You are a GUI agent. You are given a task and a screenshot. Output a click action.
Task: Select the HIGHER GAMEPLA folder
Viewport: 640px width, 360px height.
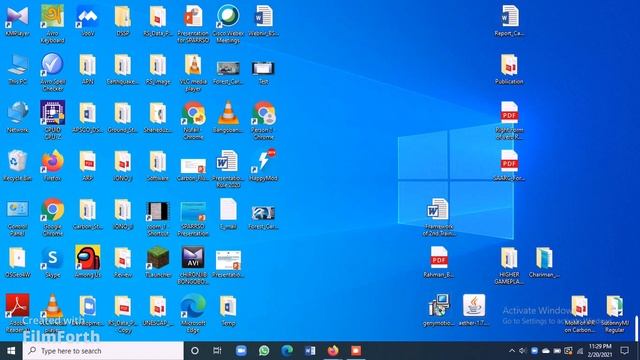[509, 265]
